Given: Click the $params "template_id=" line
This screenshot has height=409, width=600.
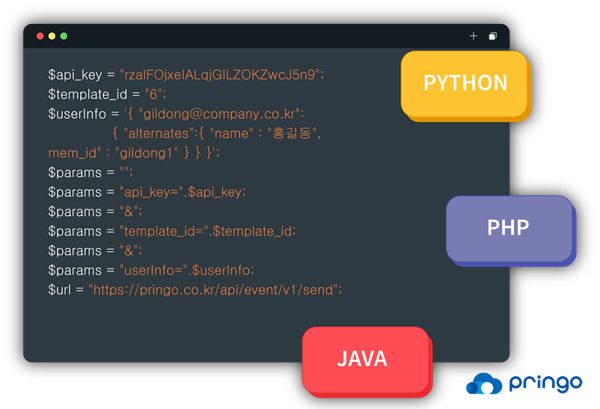Looking at the screenshot, I should tap(172, 230).
